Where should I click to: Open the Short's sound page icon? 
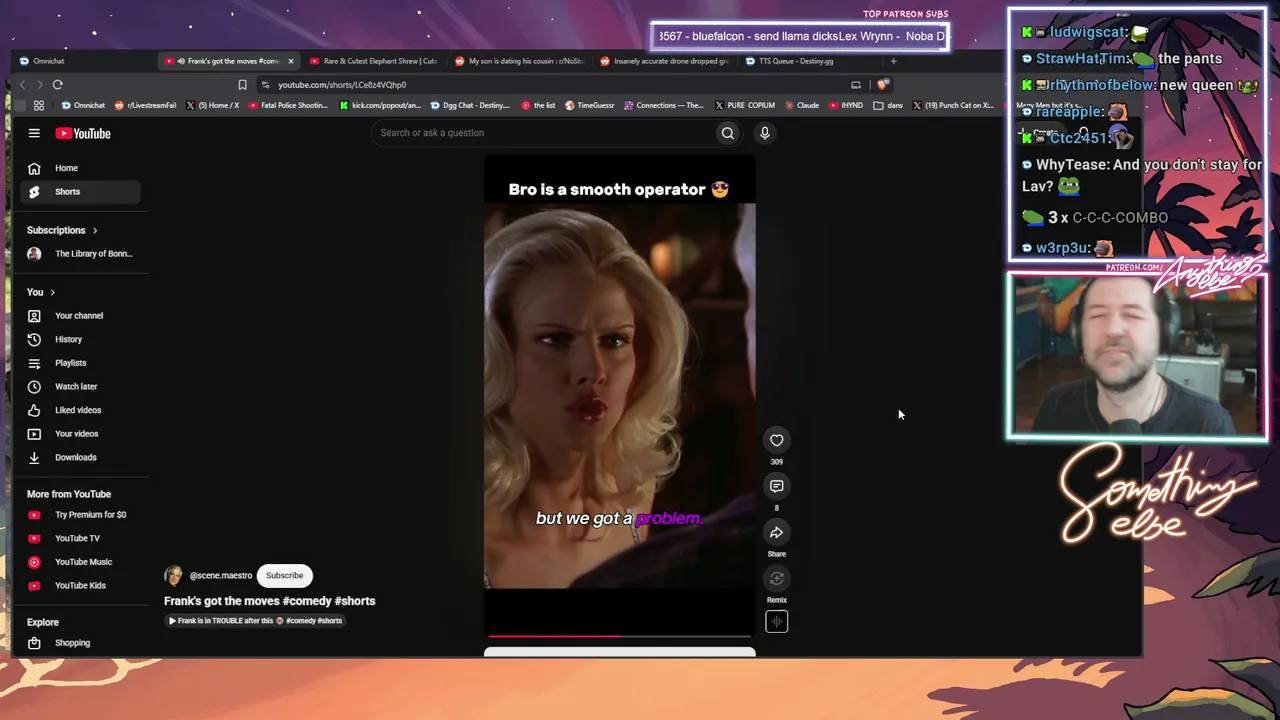point(777,622)
